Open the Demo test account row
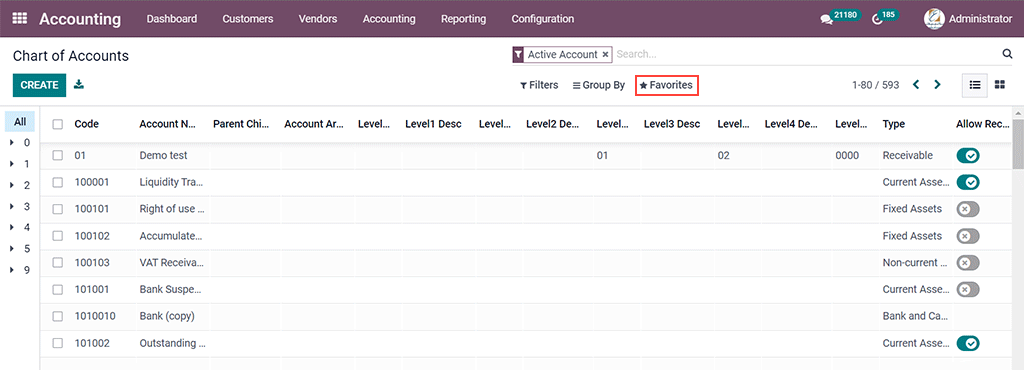Viewport: 1024px width, 370px height. pyautogui.click(x=163, y=155)
